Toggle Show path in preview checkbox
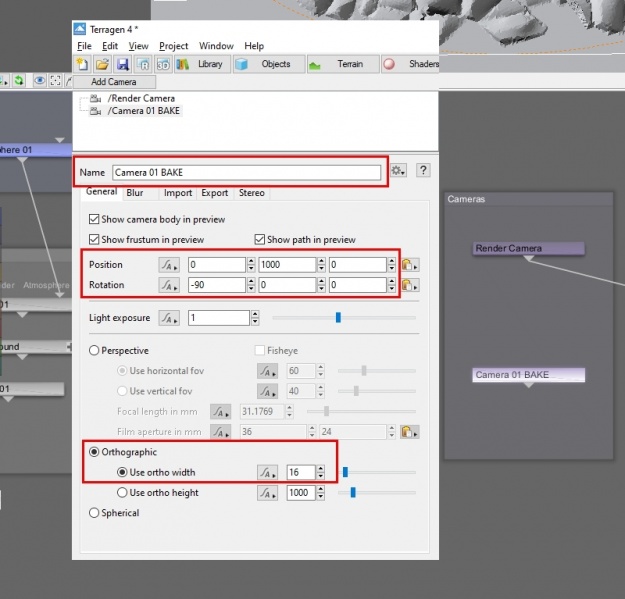 coord(259,240)
